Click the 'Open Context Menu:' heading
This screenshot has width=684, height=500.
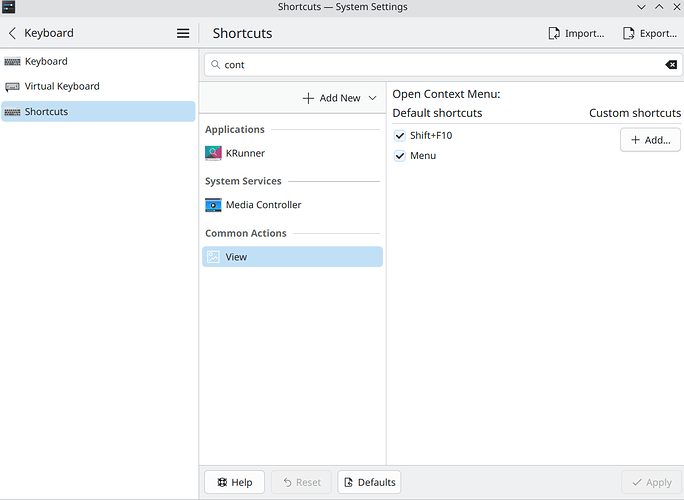(446, 94)
